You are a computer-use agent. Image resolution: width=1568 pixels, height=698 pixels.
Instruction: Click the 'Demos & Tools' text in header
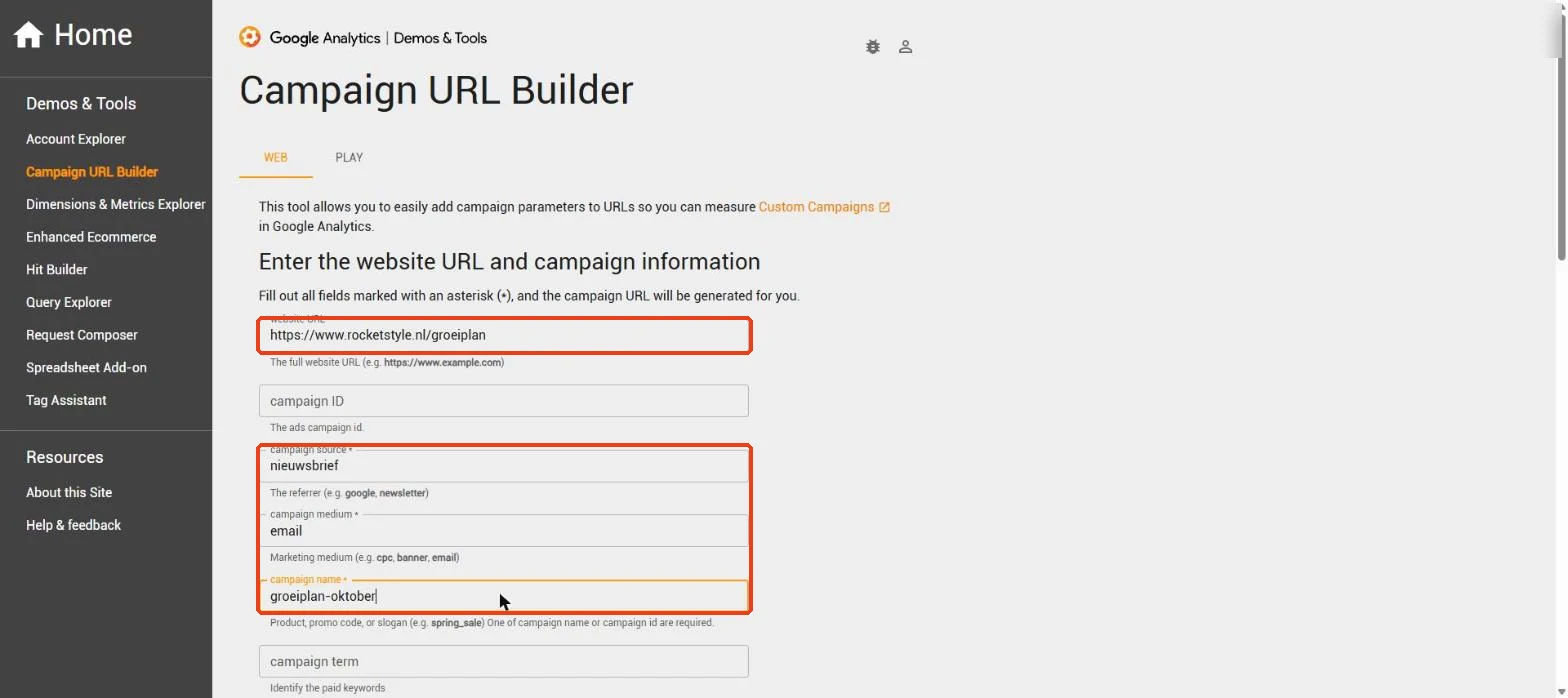pos(440,38)
